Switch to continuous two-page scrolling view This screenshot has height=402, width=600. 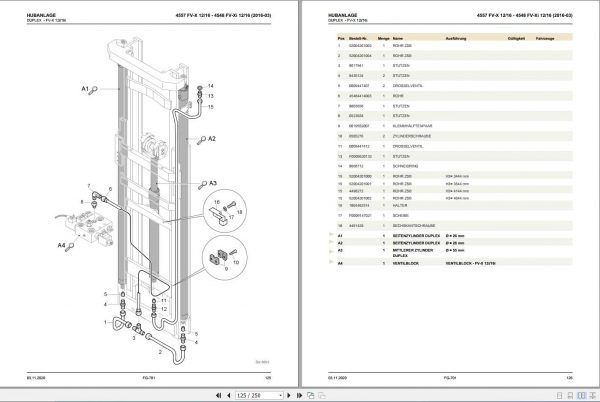click(593, 395)
